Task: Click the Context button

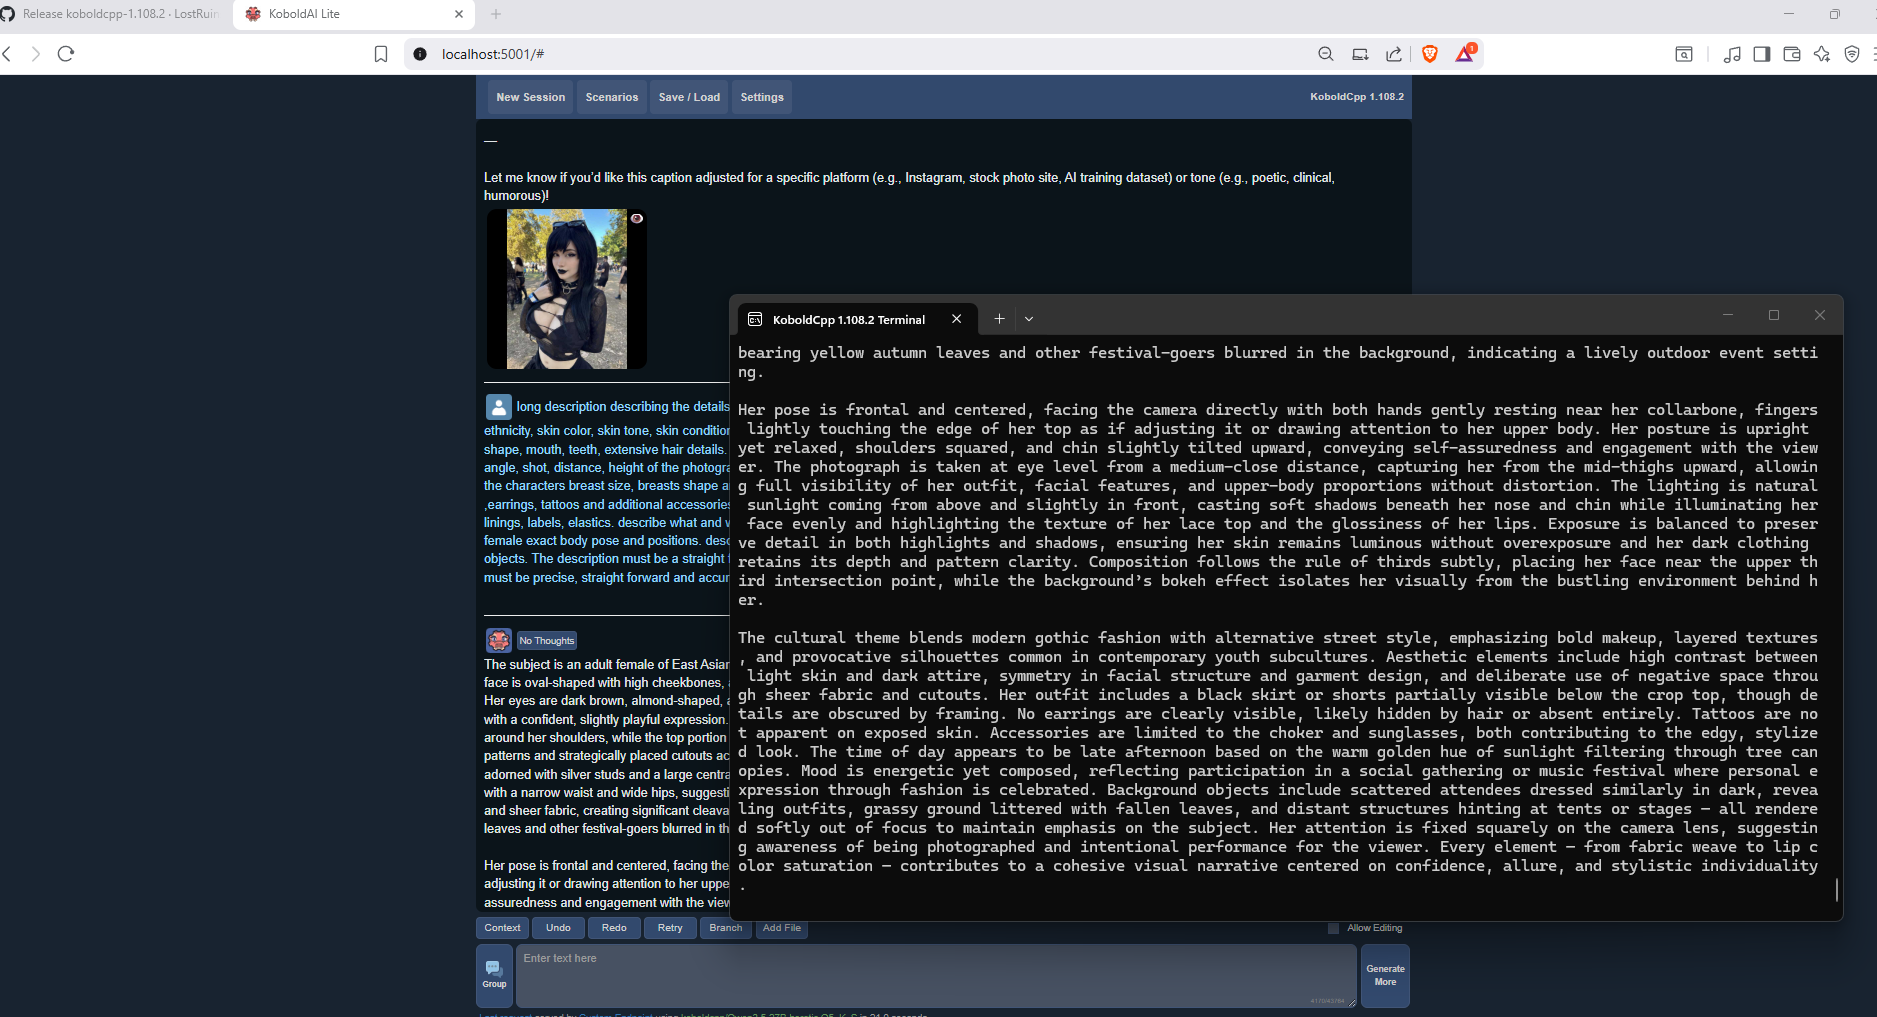Action: click(503, 928)
